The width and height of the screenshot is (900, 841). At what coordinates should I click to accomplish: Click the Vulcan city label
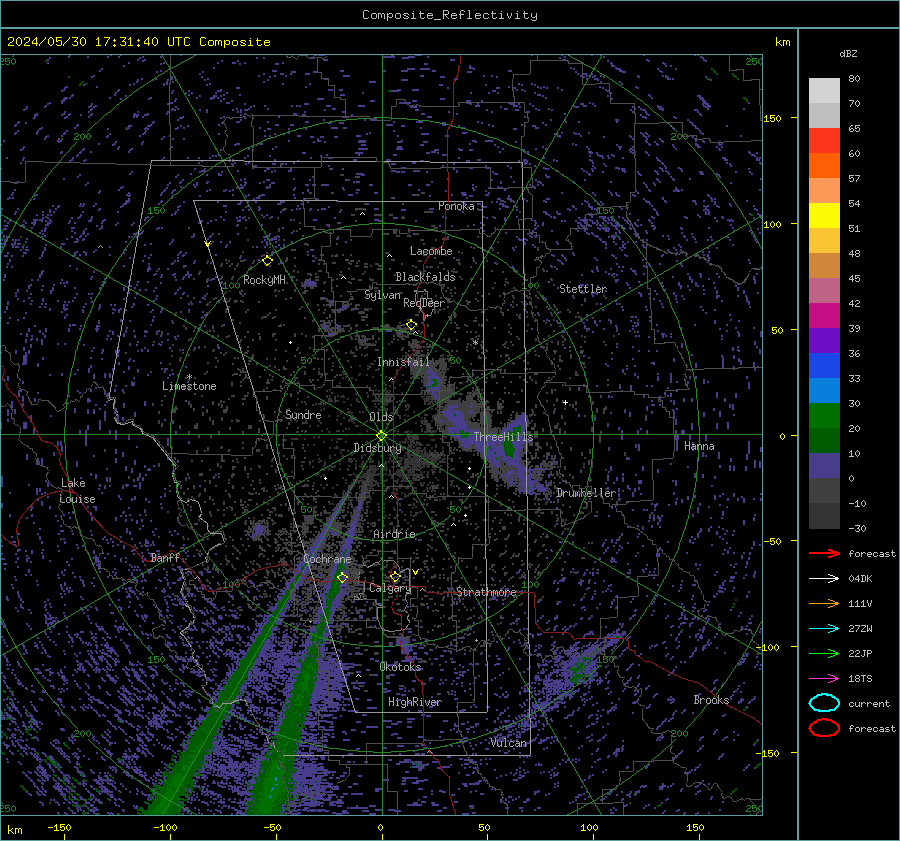508,743
